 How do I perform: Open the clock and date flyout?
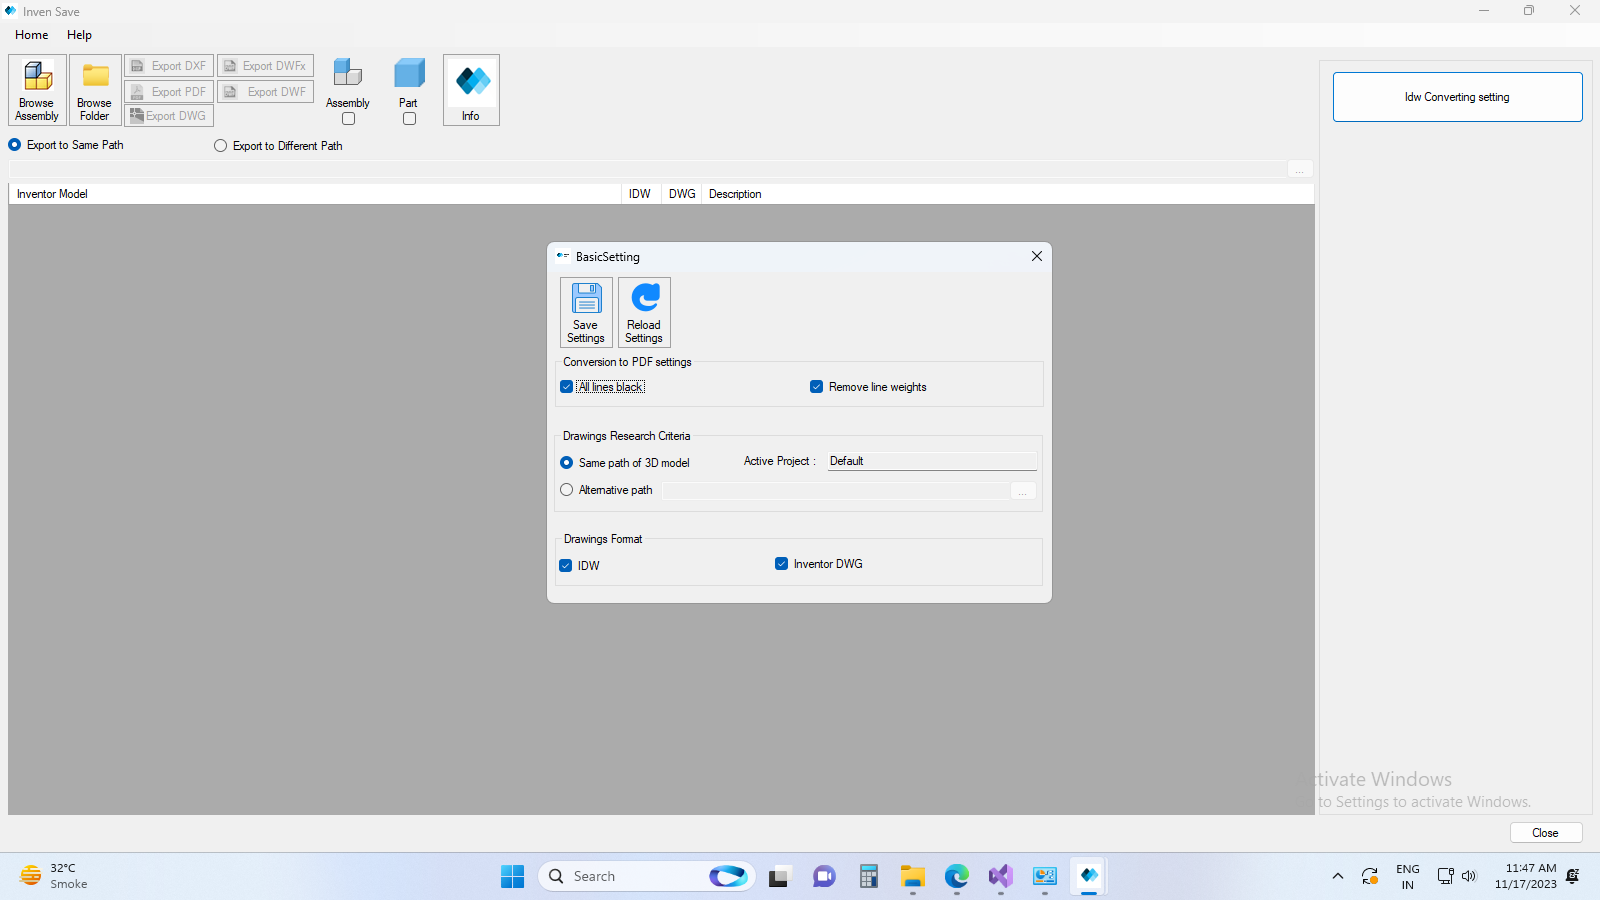(x=1526, y=876)
